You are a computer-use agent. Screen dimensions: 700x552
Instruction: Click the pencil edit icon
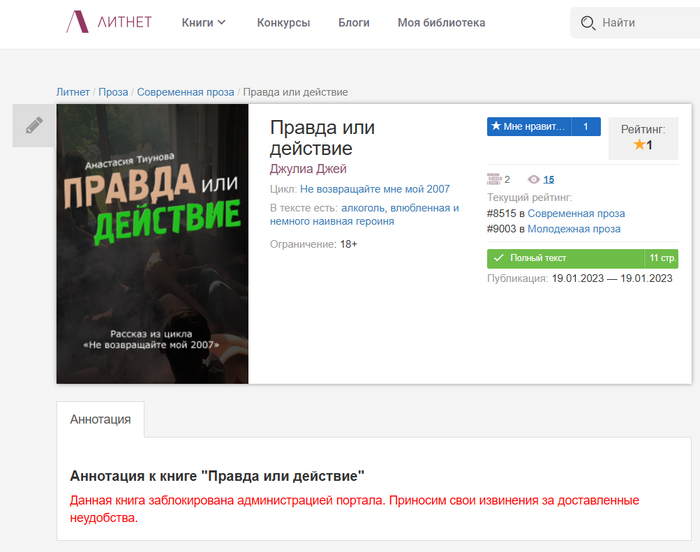[x=34, y=125]
